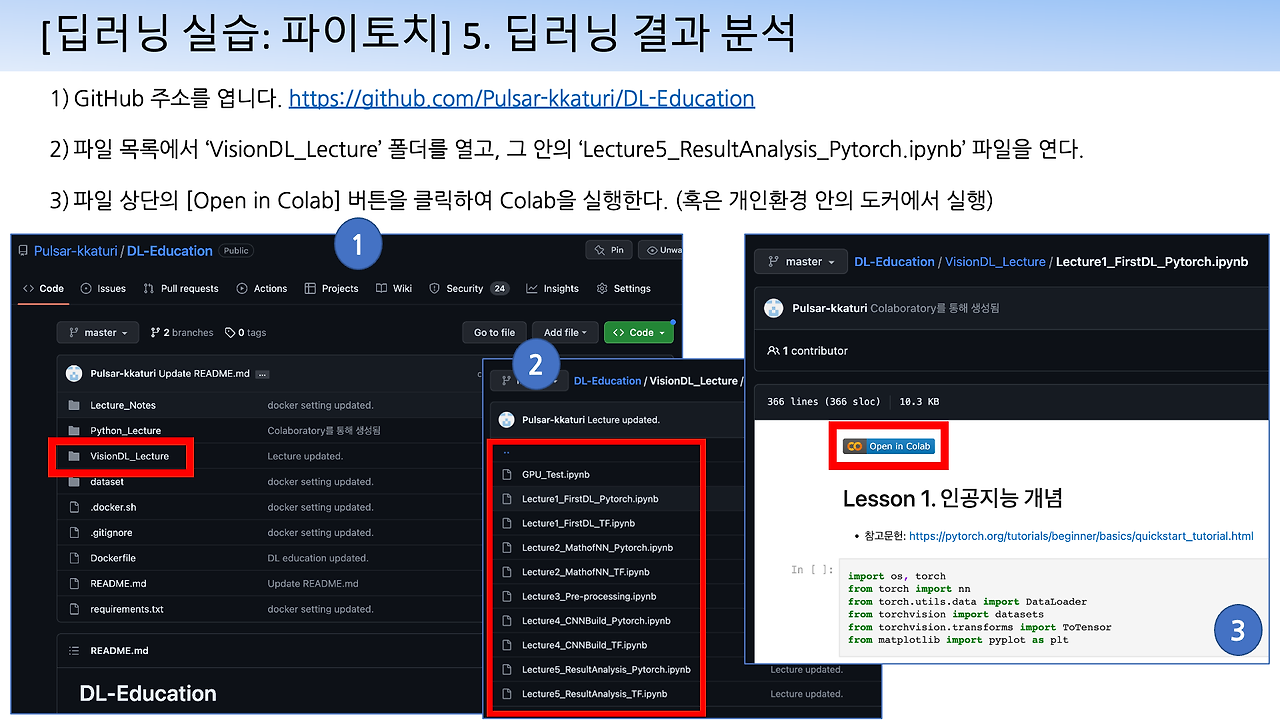Click the 0 tags indicator
Viewport: 1280px width, 720px height.
243,332
